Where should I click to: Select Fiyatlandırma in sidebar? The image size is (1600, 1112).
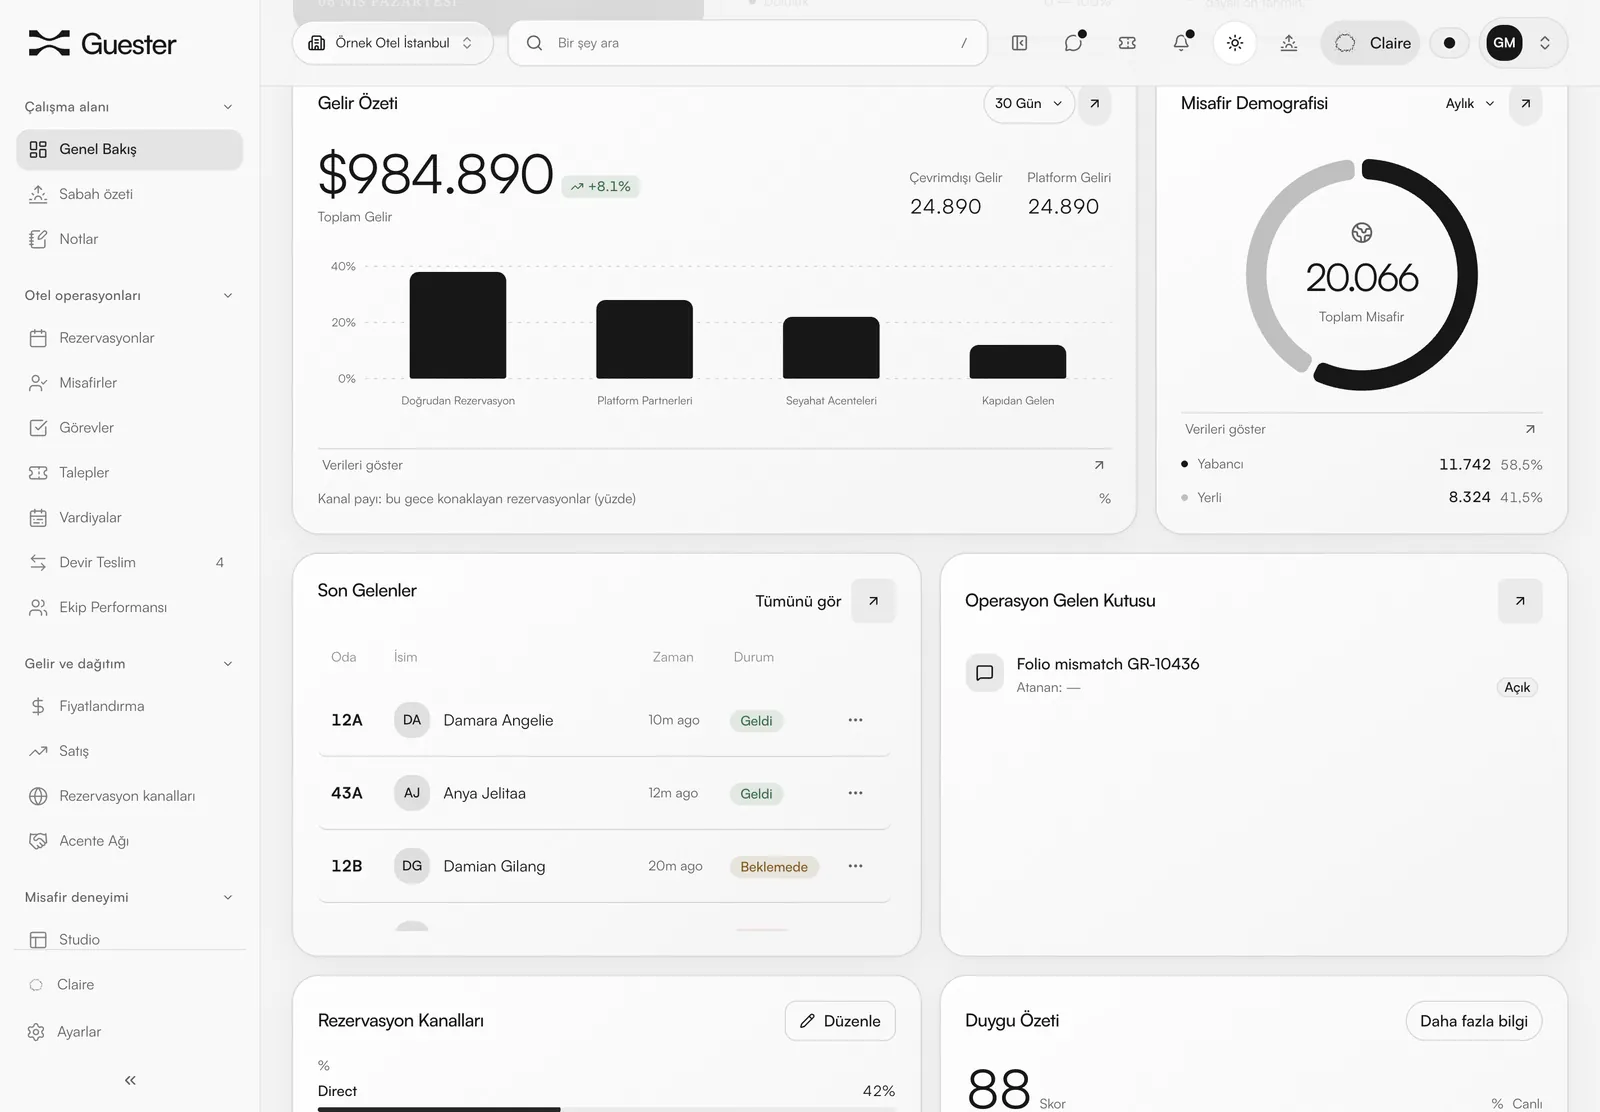pos(129,706)
